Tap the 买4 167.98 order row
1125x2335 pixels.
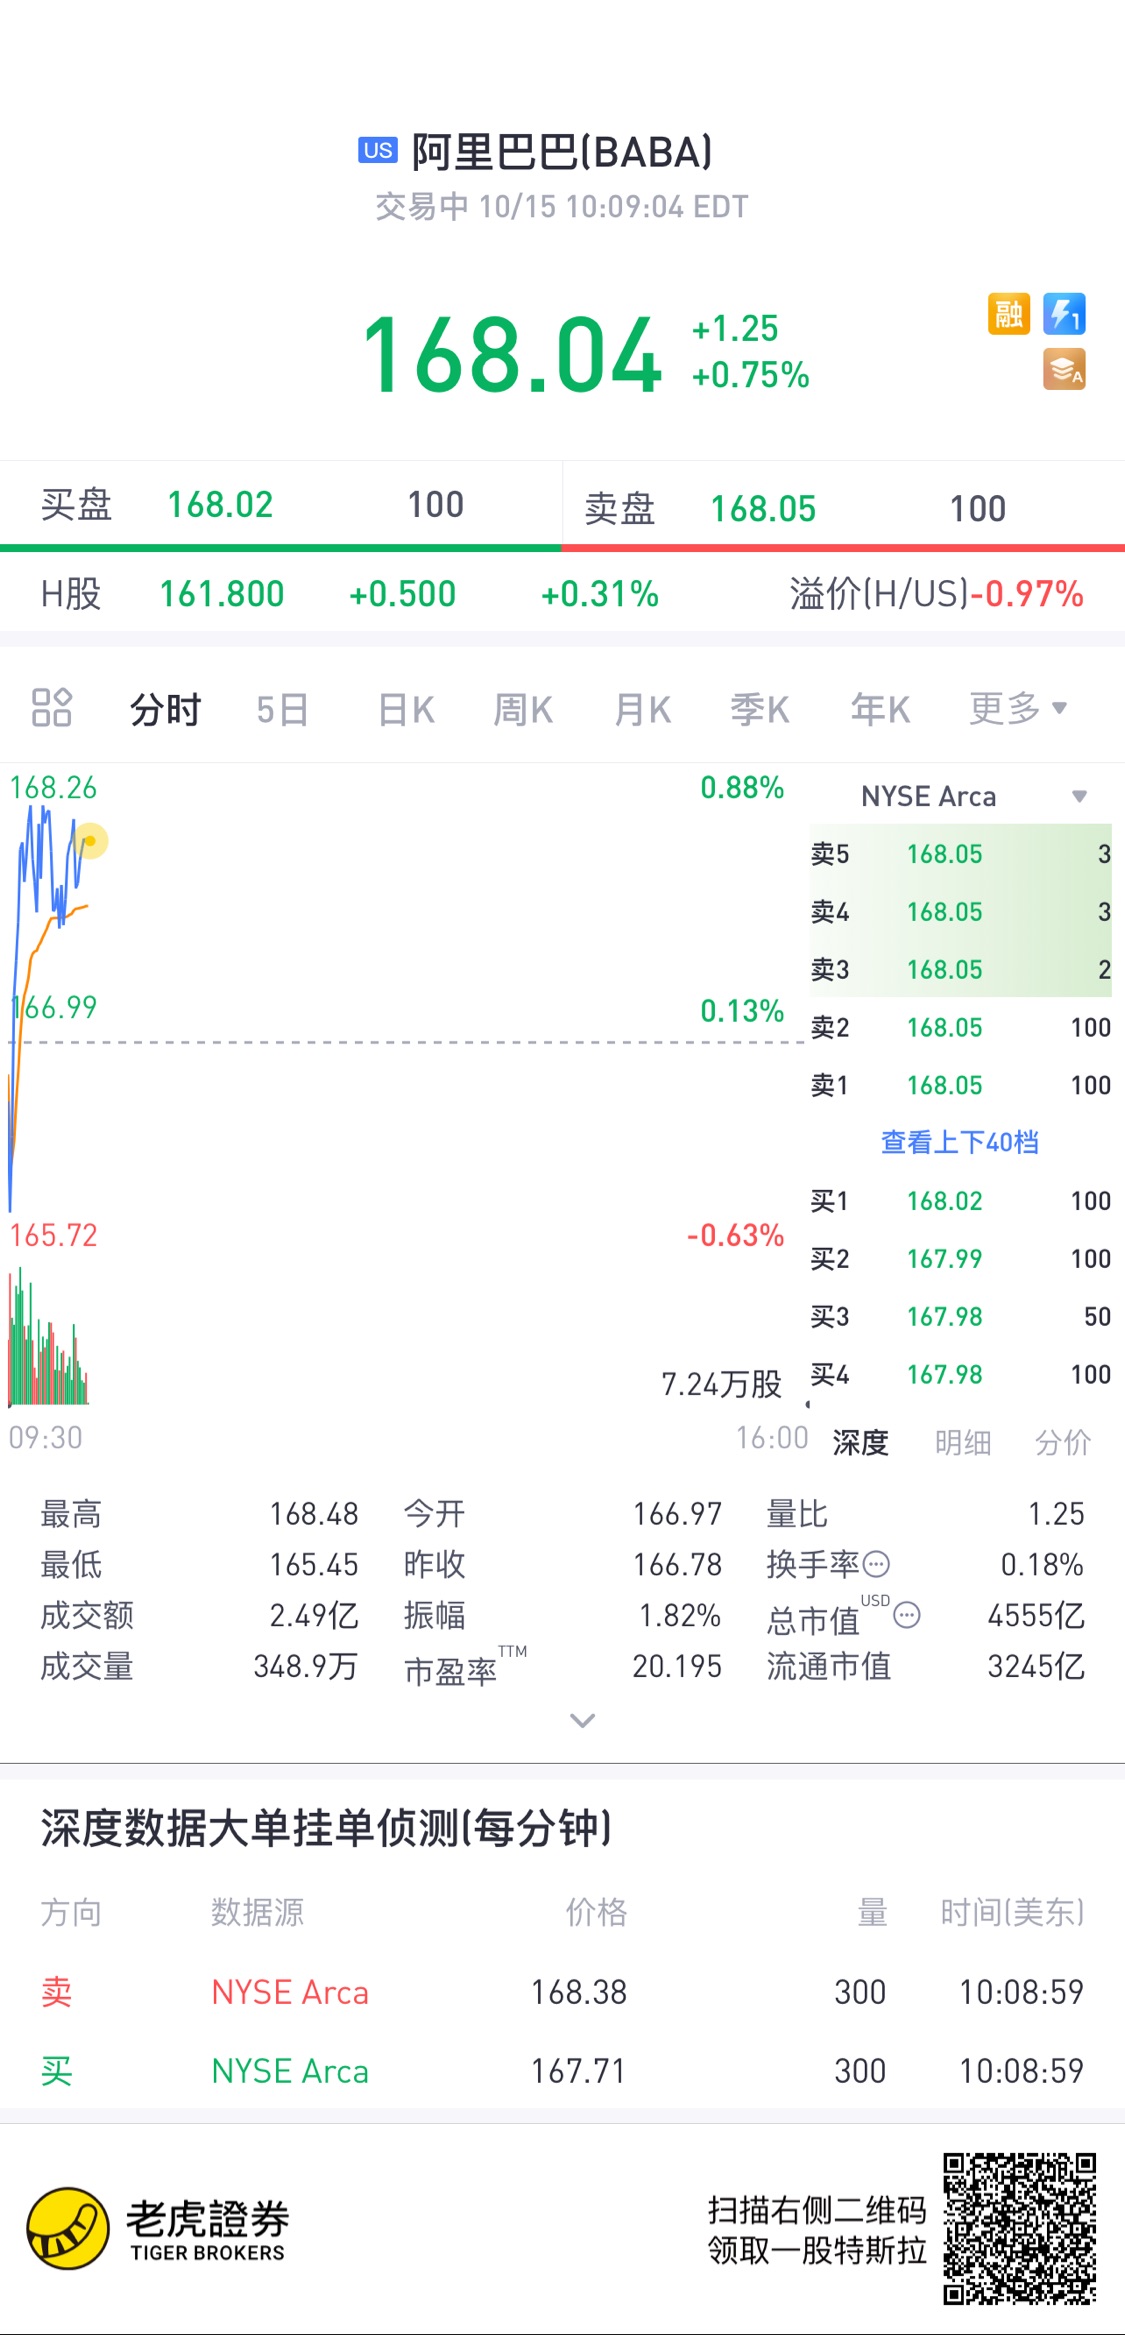[x=961, y=1375]
